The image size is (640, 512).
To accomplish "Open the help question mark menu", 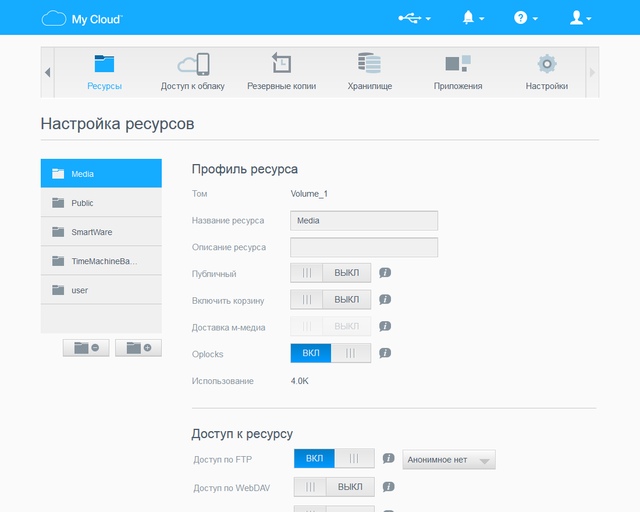I will coord(525,18).
